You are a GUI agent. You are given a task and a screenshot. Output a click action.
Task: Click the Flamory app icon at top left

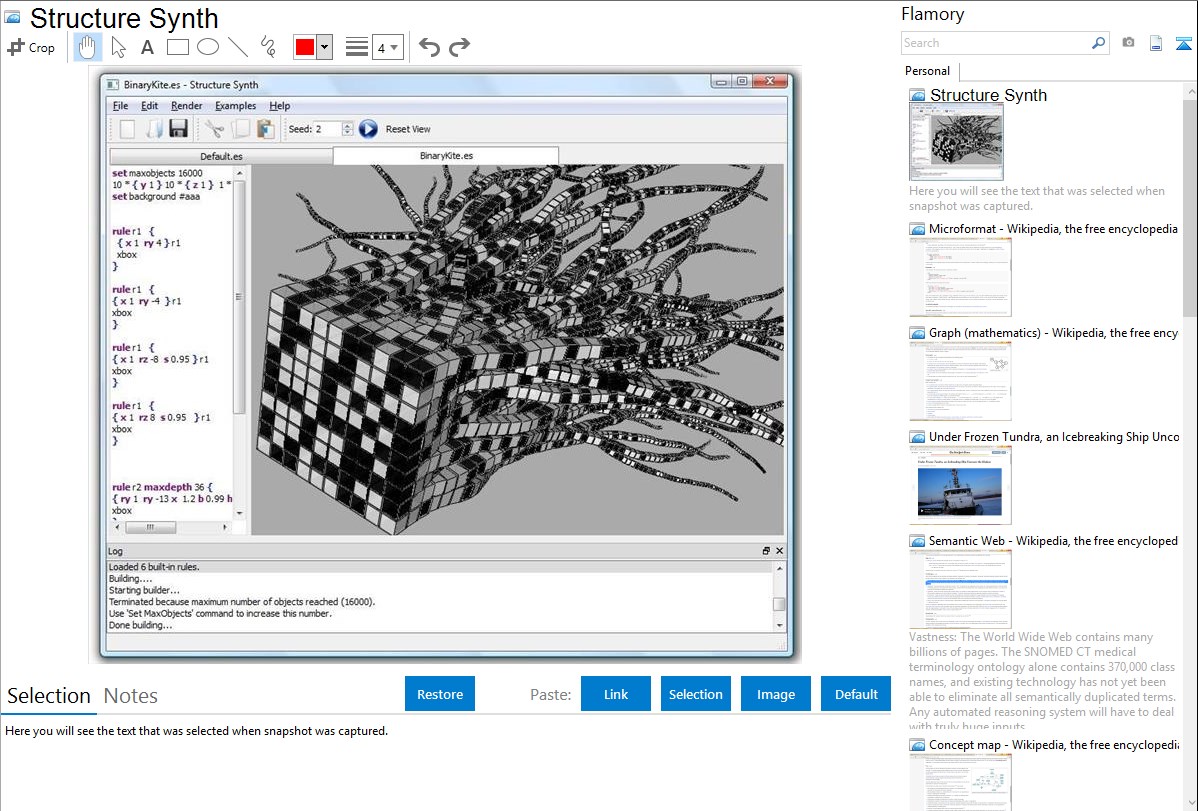point(13,18)
